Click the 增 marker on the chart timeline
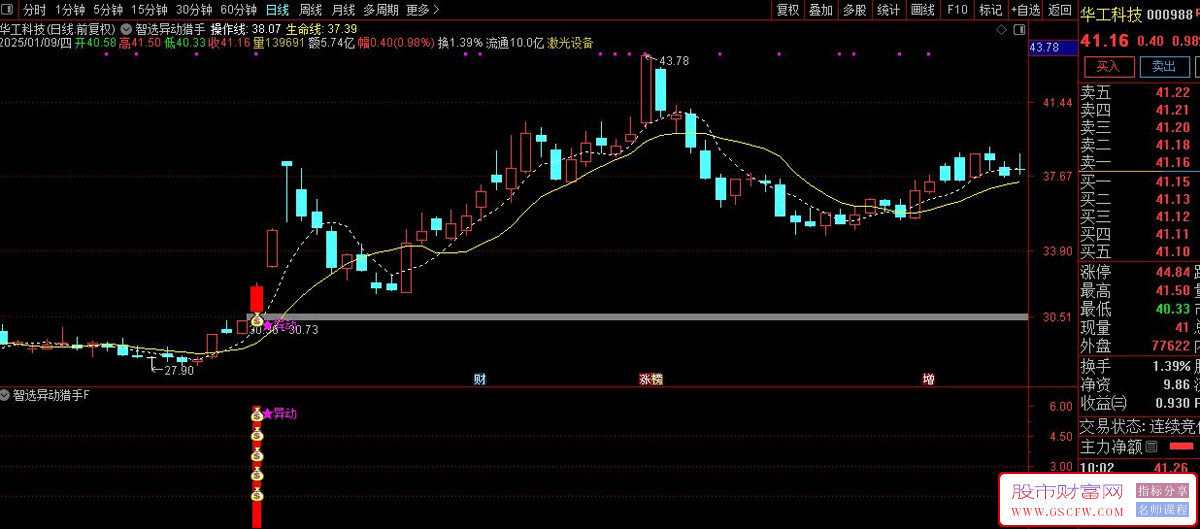Viewport: 1200px width, 529px height. [929, 380]
